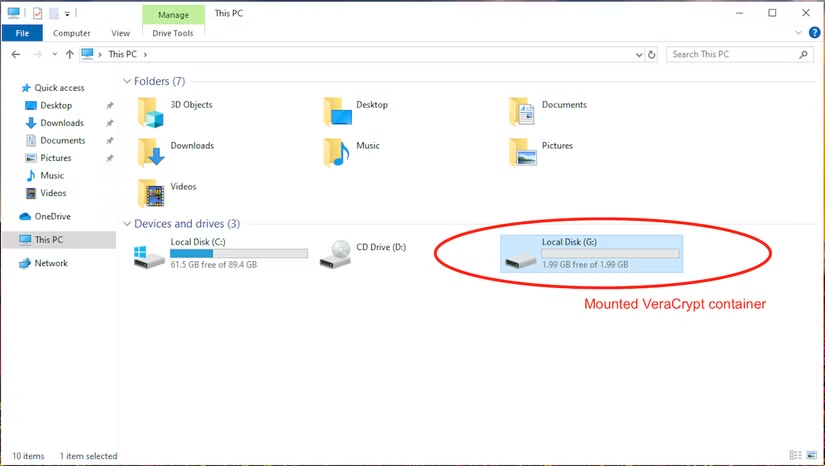
Task: Switch to the View ribbon tab
Action: tap(120, 33)
